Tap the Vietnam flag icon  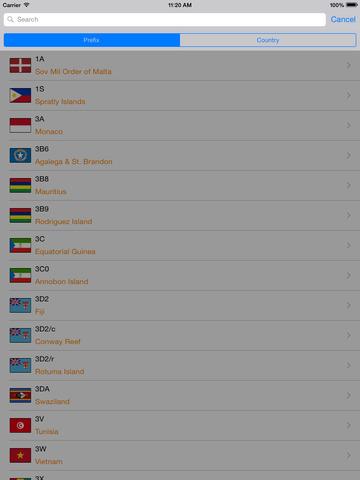pyautogui.click(x=20, y=455)
